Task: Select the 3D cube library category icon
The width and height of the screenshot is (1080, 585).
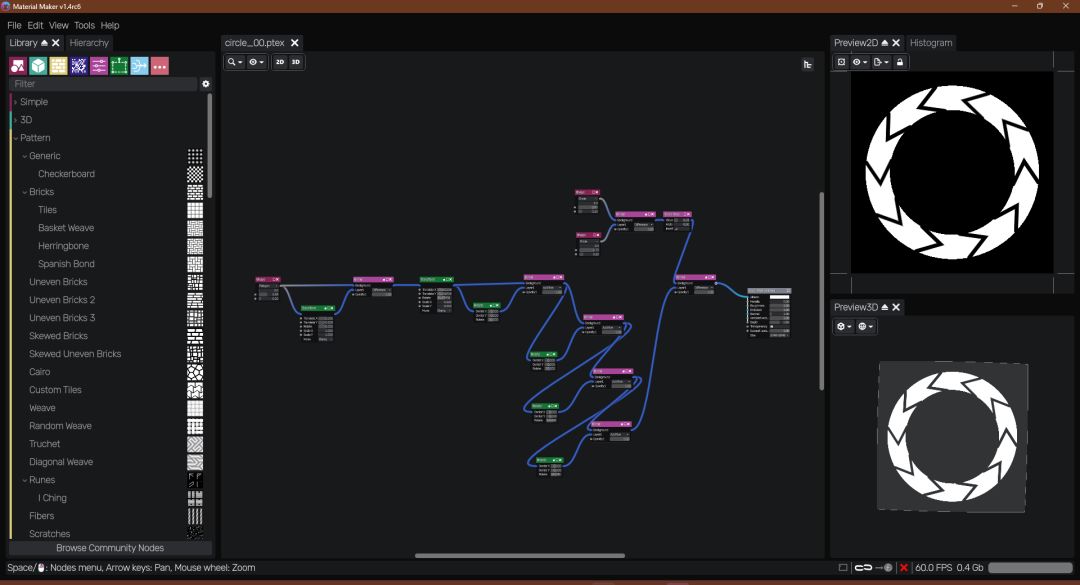Action: click(38, 65)
